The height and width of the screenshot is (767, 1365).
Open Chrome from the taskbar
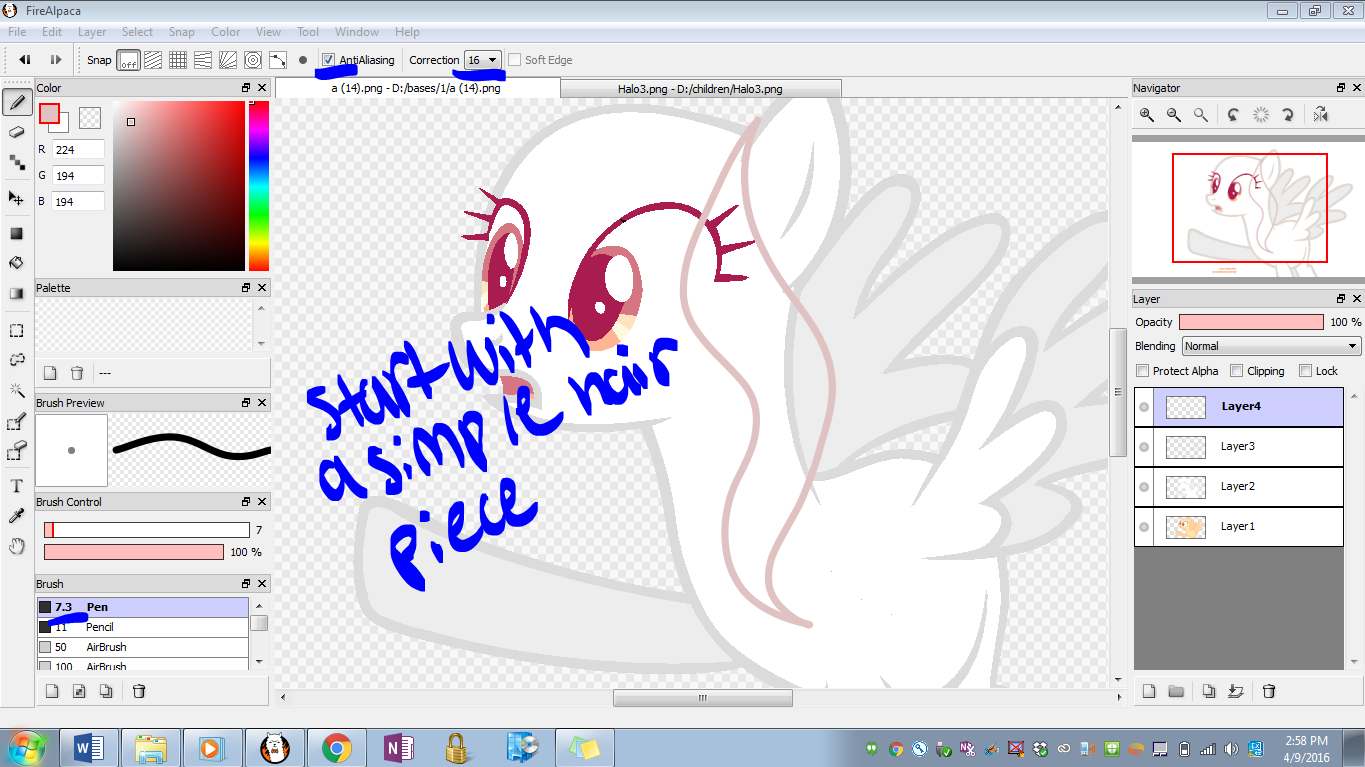click(336, 748)
